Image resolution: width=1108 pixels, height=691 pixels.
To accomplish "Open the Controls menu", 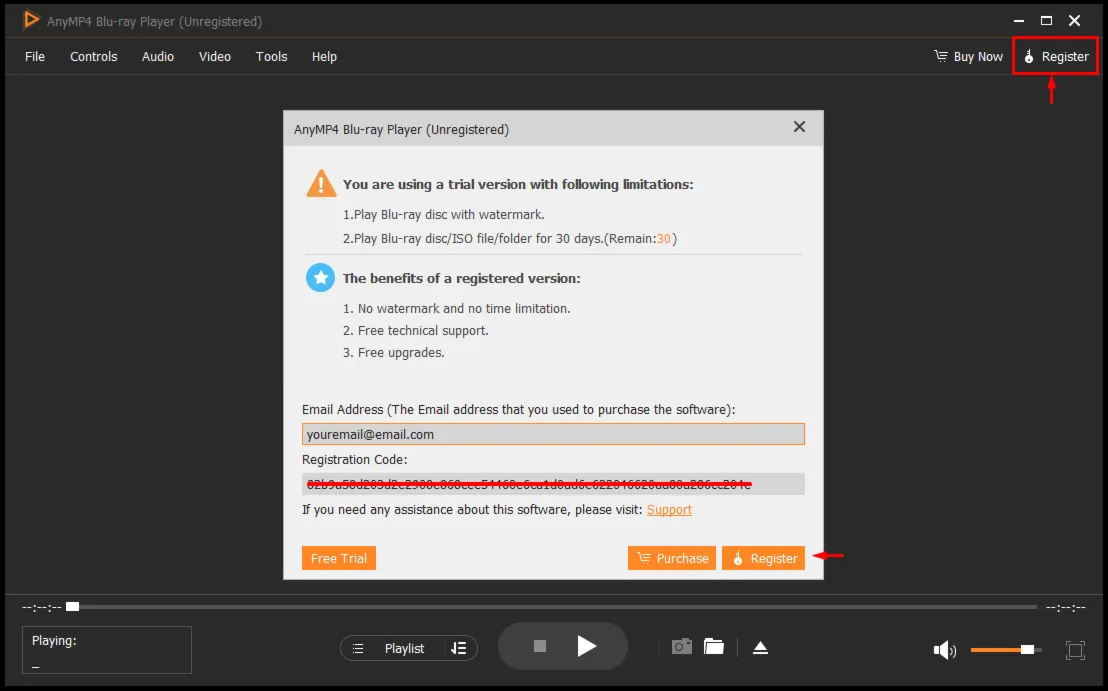I will pos(93,57).
